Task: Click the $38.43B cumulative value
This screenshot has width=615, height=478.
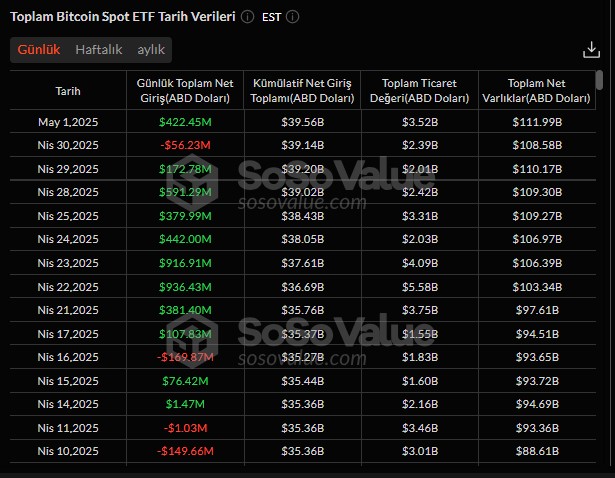Action: coord(302,216)
